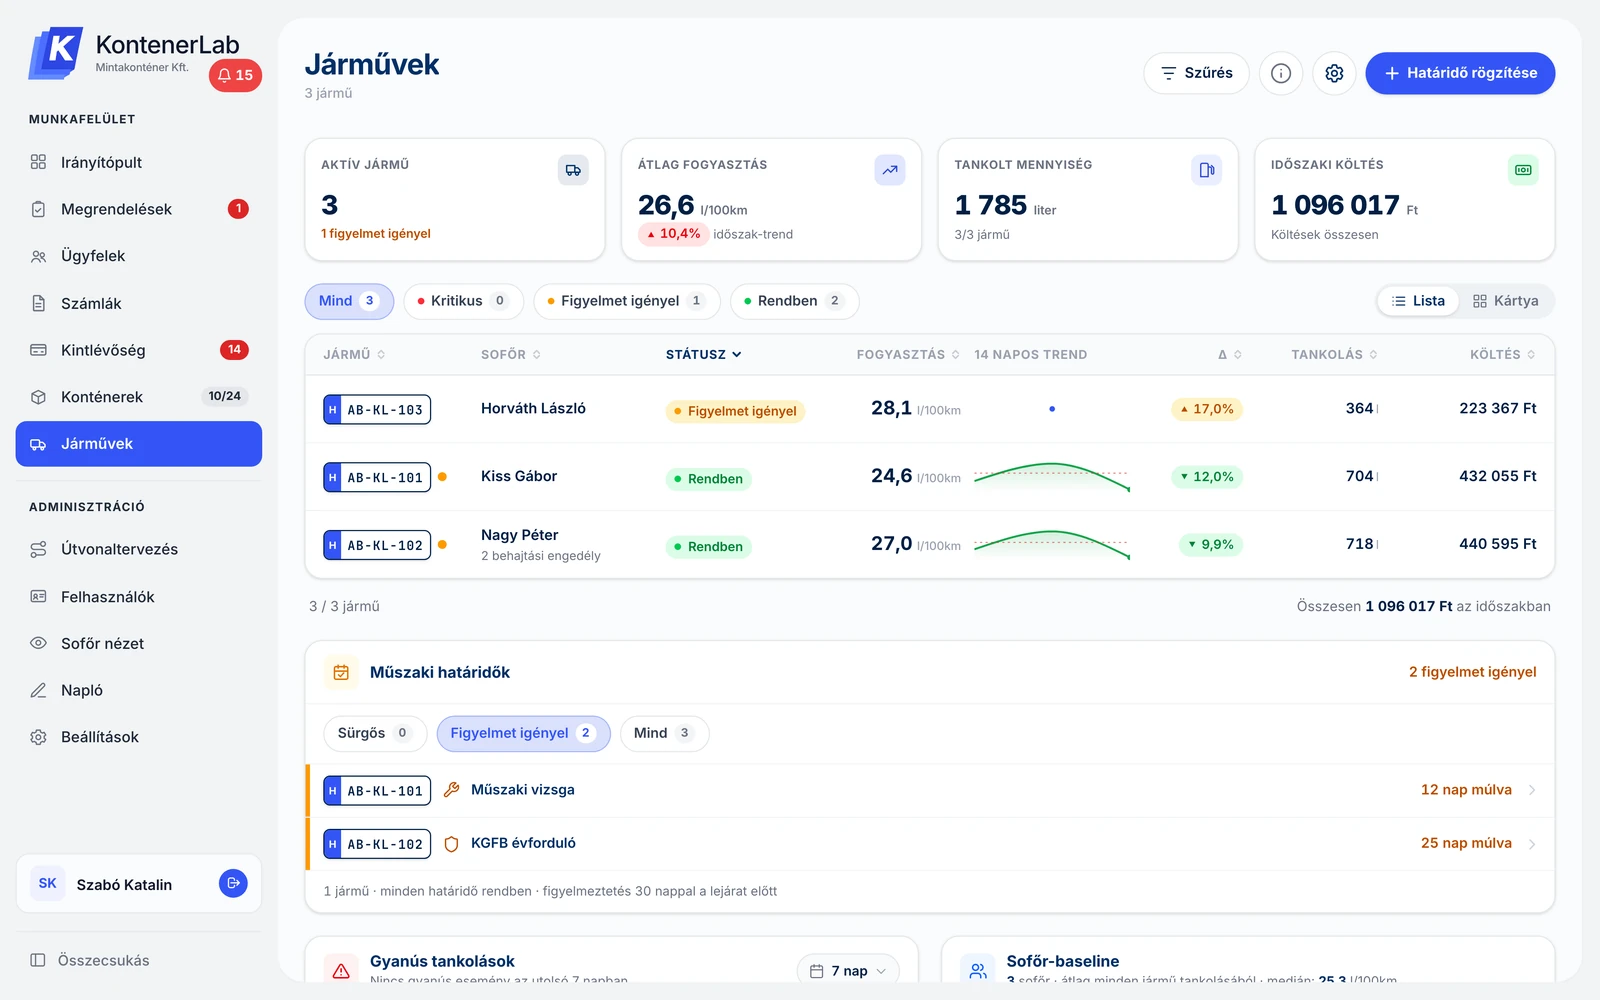Click the 2 figyelmet igényel link
The height and width of the screenshot is (1000, 1600).
(x=1473, y=672)
